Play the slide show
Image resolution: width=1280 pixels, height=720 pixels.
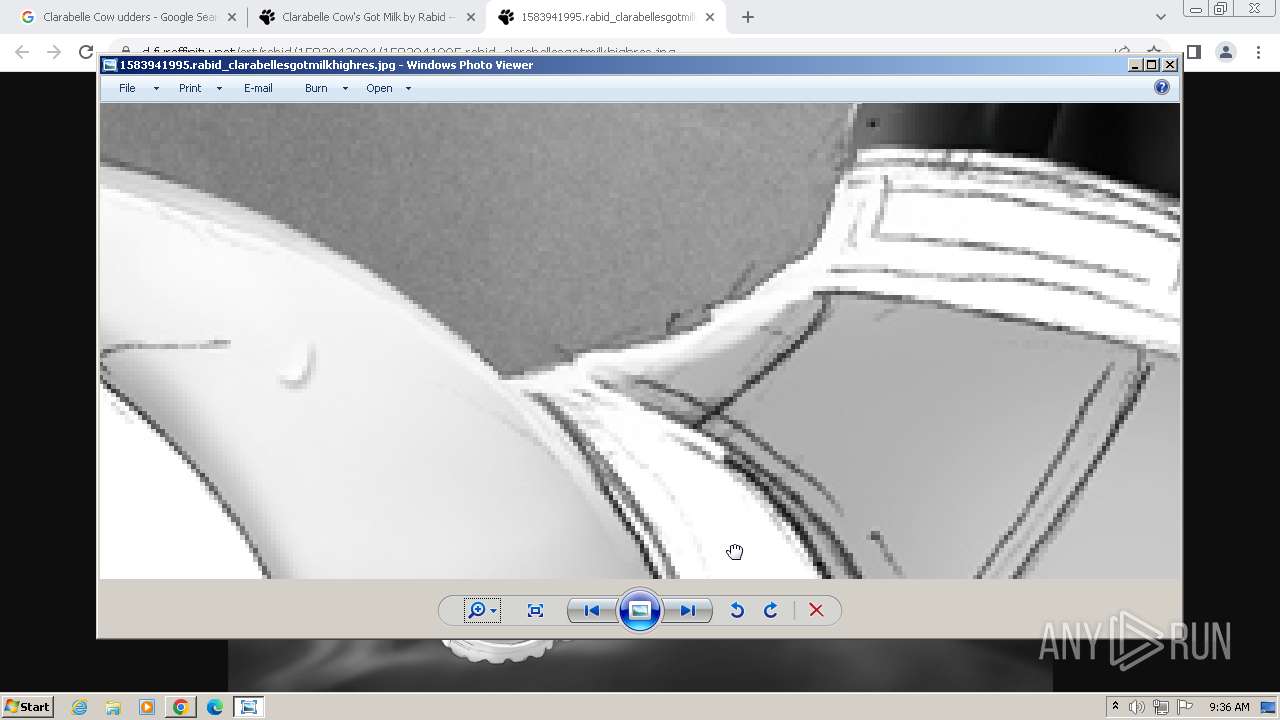(640, 610)
